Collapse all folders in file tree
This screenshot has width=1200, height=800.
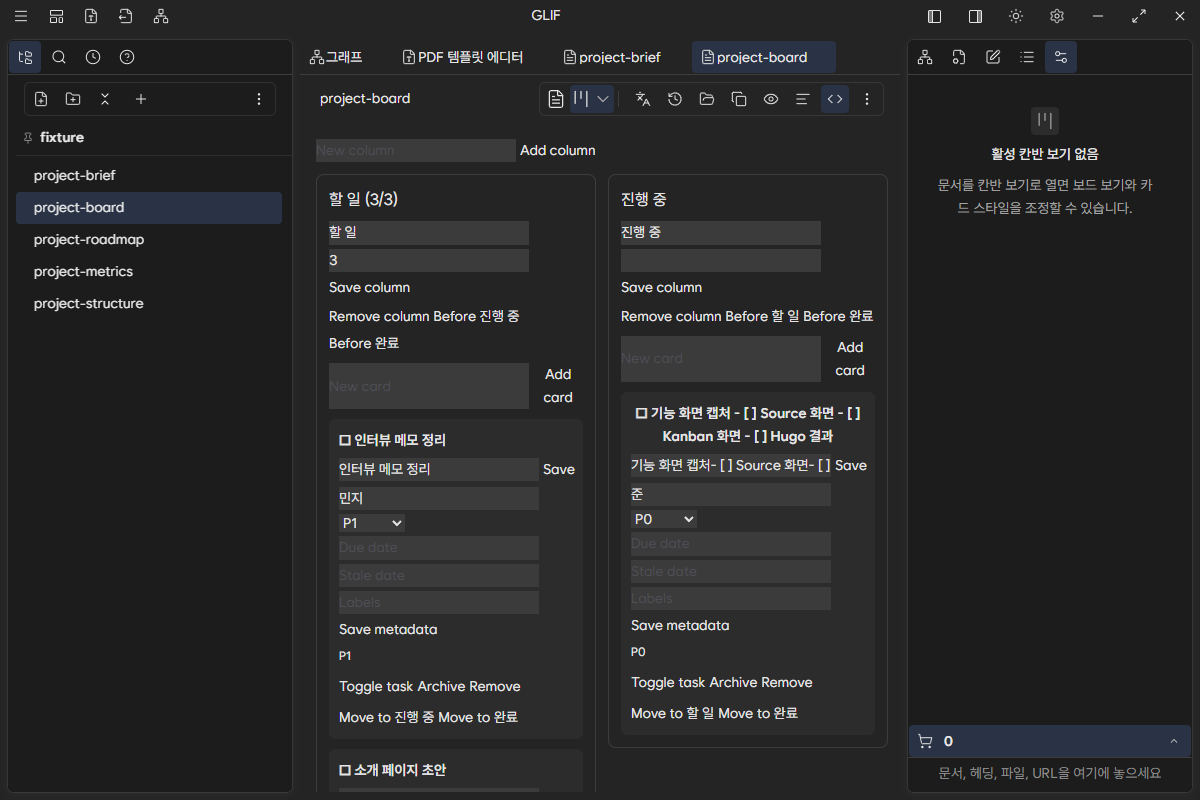[x=105, y=99]
